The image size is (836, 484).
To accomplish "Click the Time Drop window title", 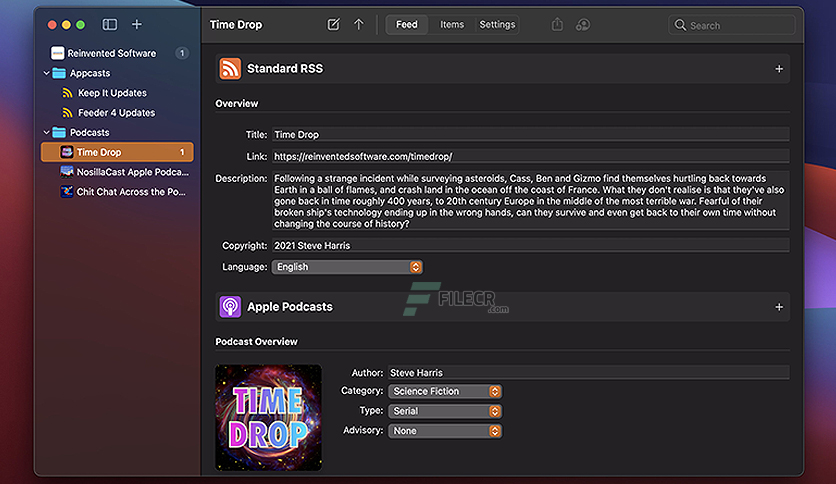I will [x=236, y=25].
